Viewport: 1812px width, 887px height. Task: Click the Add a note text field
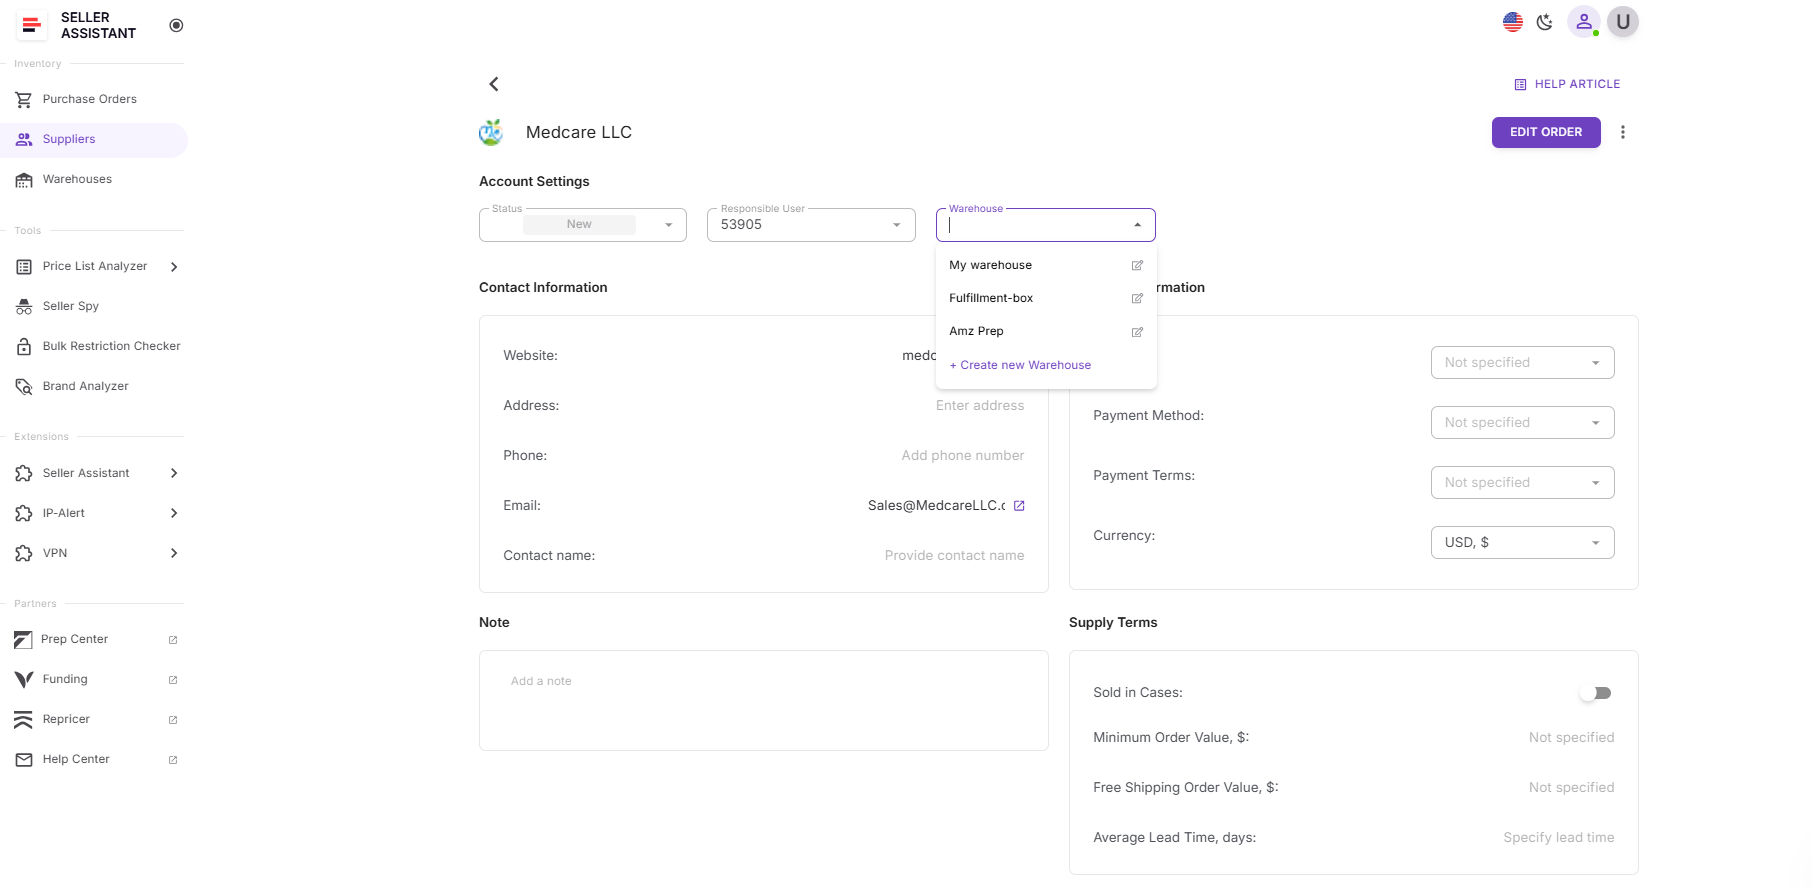pos(763,700)
